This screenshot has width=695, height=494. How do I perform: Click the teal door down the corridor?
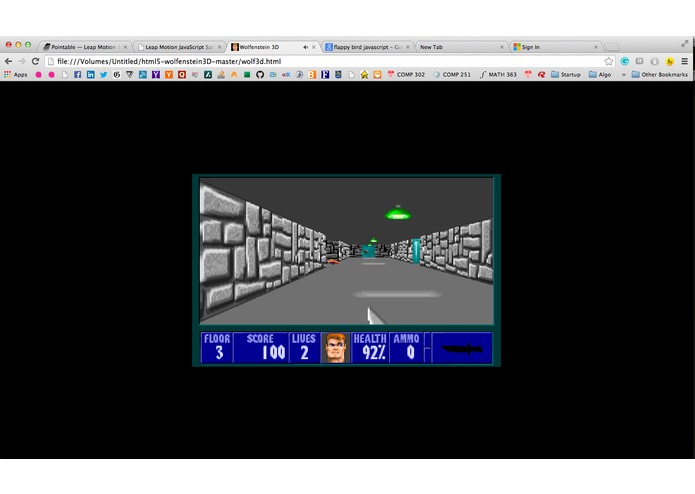pos(368,251)
